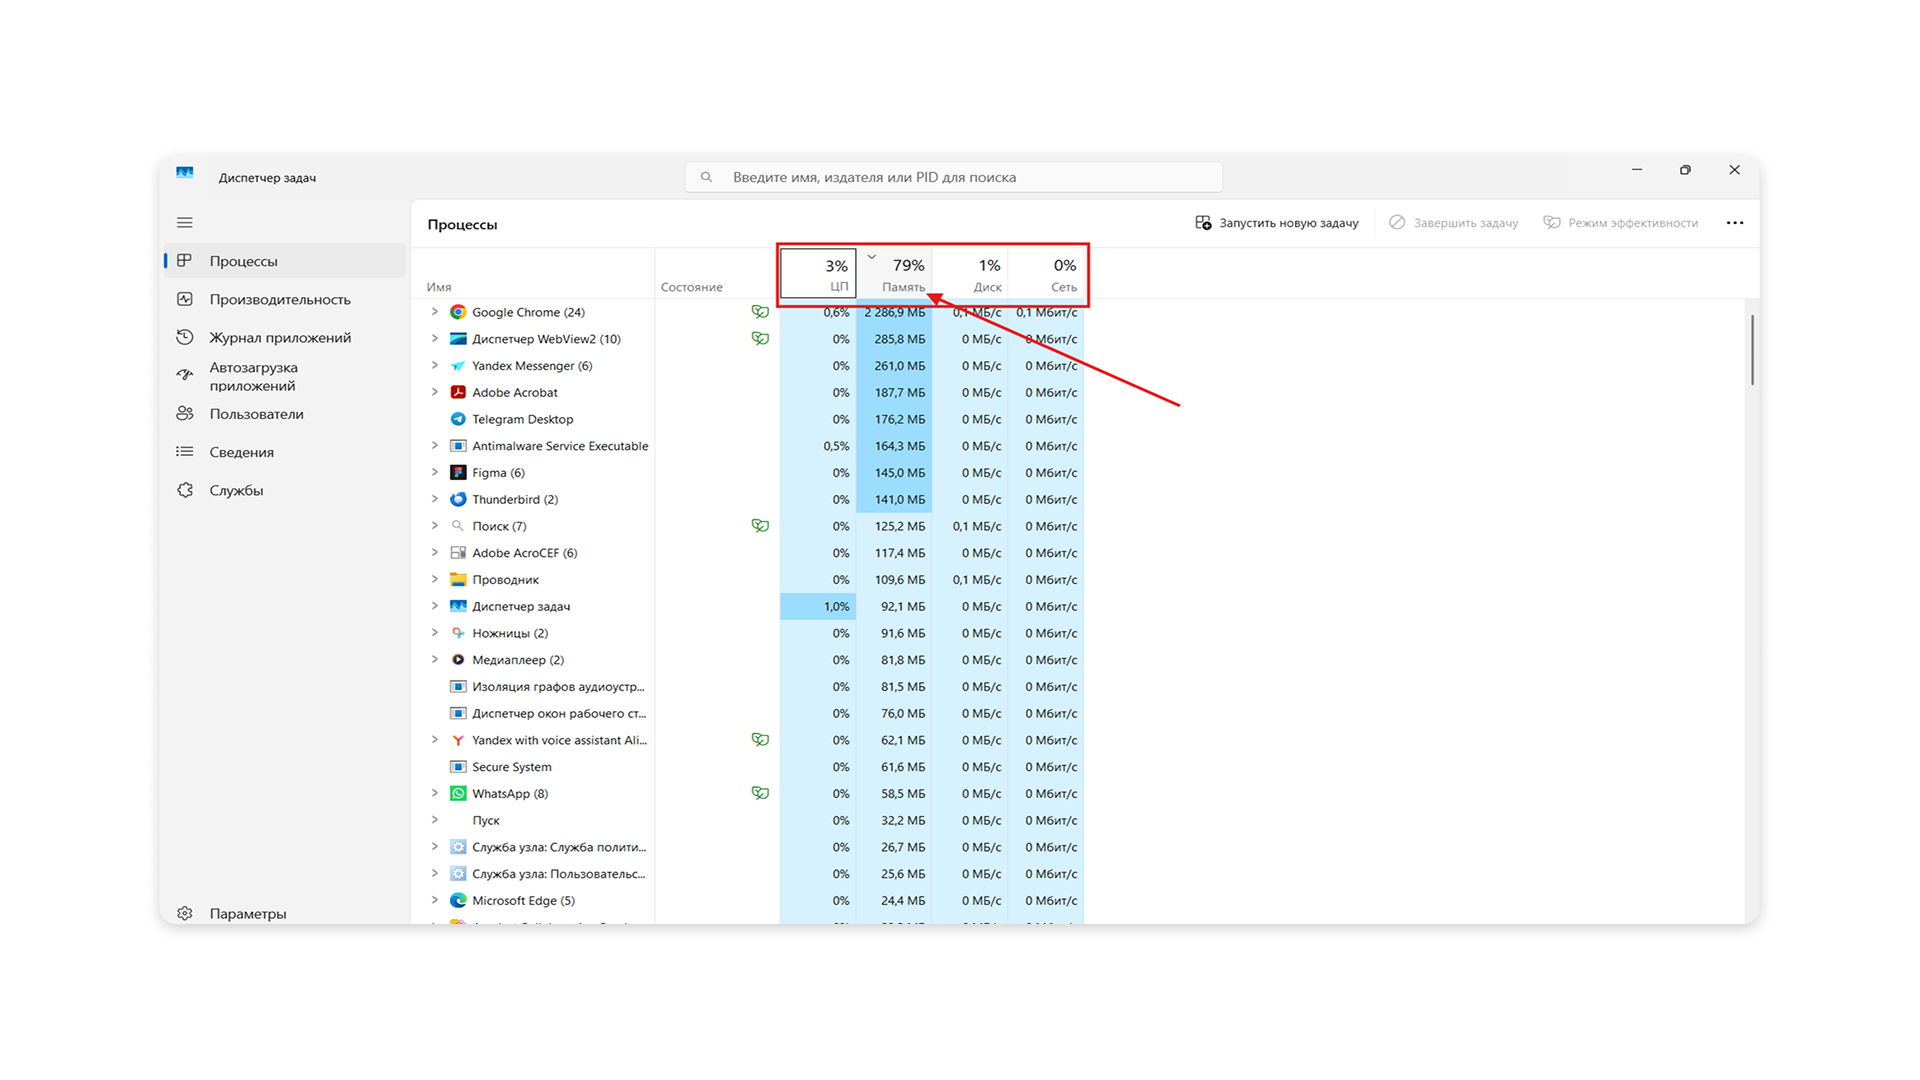
Task: Click the Thunderbird process icon
Action: (x=458, y=499)
